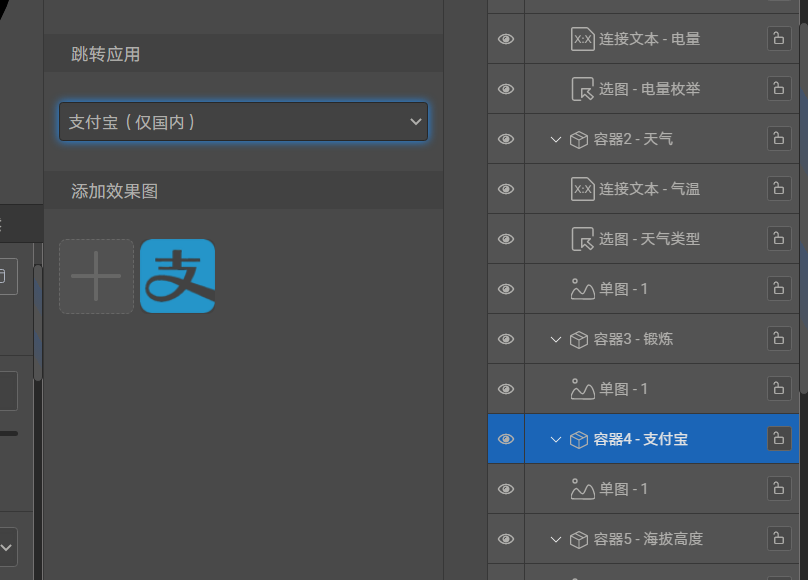
Task: Select 单图 - 1 label inside 容器4 - 支付宝
Action: [x=624, y=489]
